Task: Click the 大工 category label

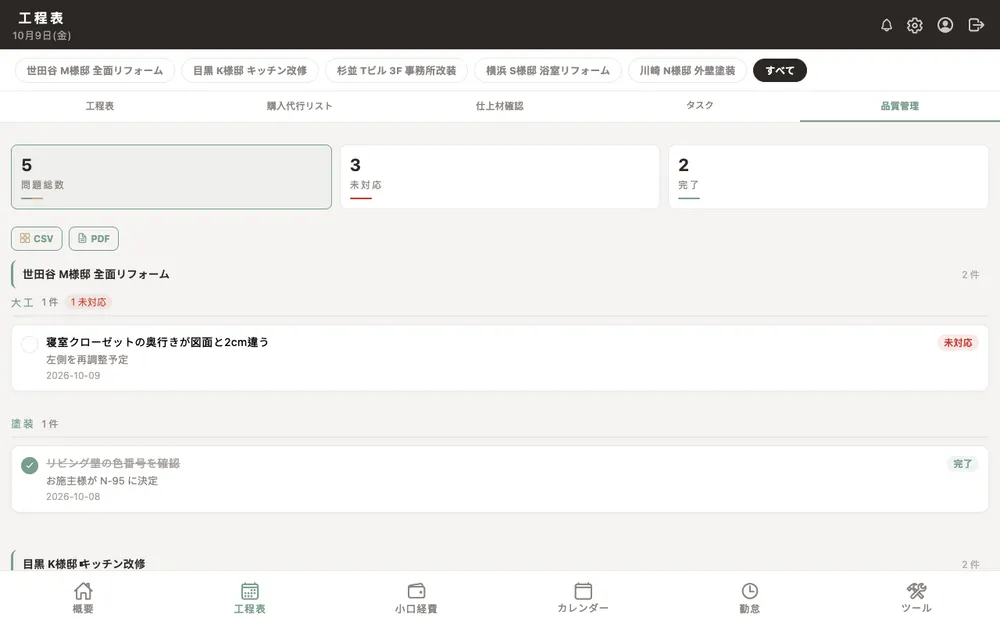Action: pos(22,302)
